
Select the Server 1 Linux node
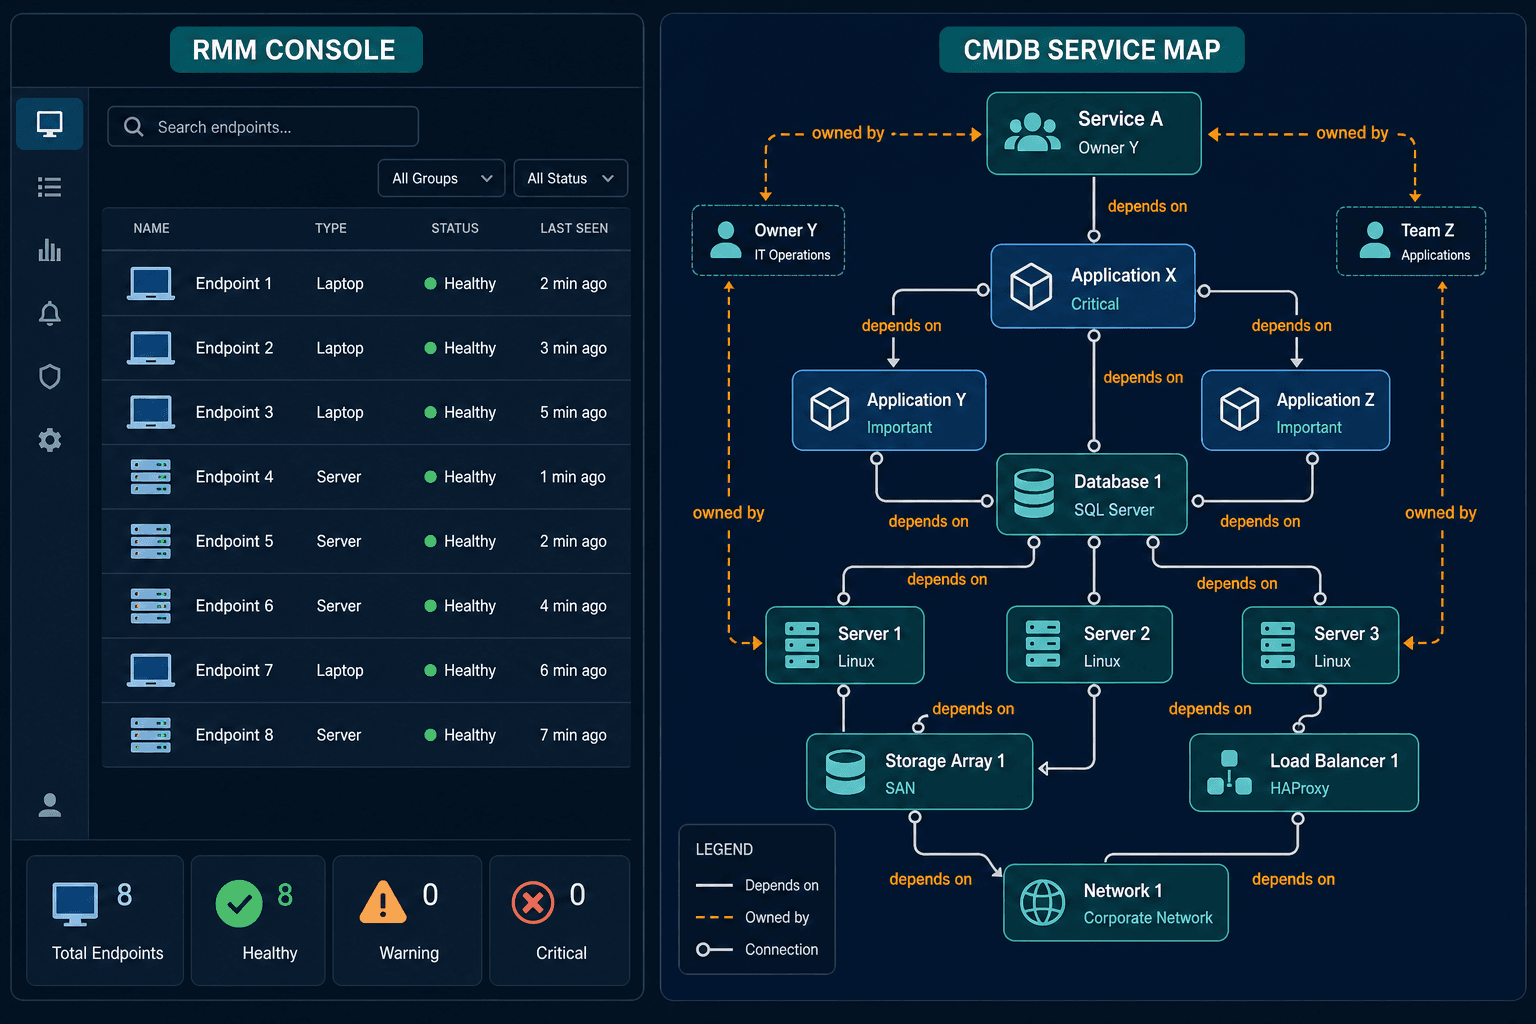845,645
